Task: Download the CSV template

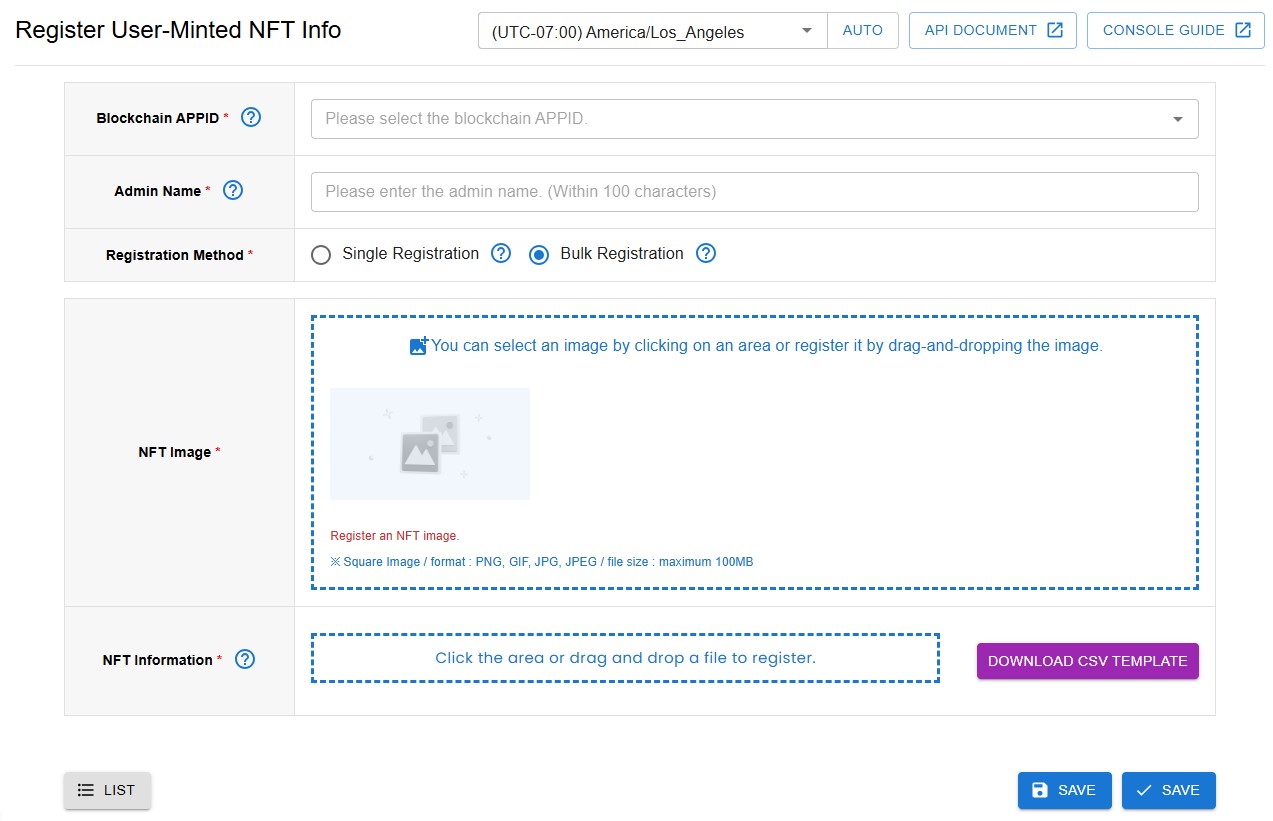Action: coord(1087,661)
